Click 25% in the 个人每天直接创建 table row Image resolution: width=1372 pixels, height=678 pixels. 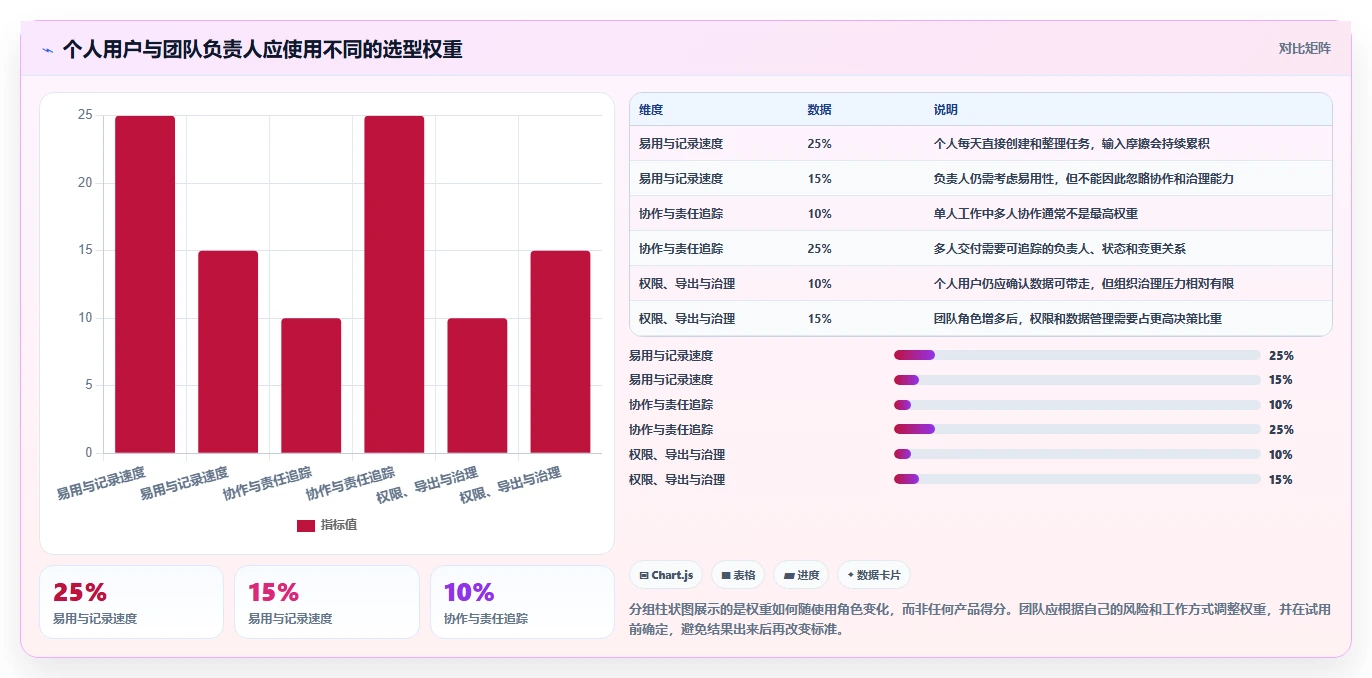coord(819,144)
